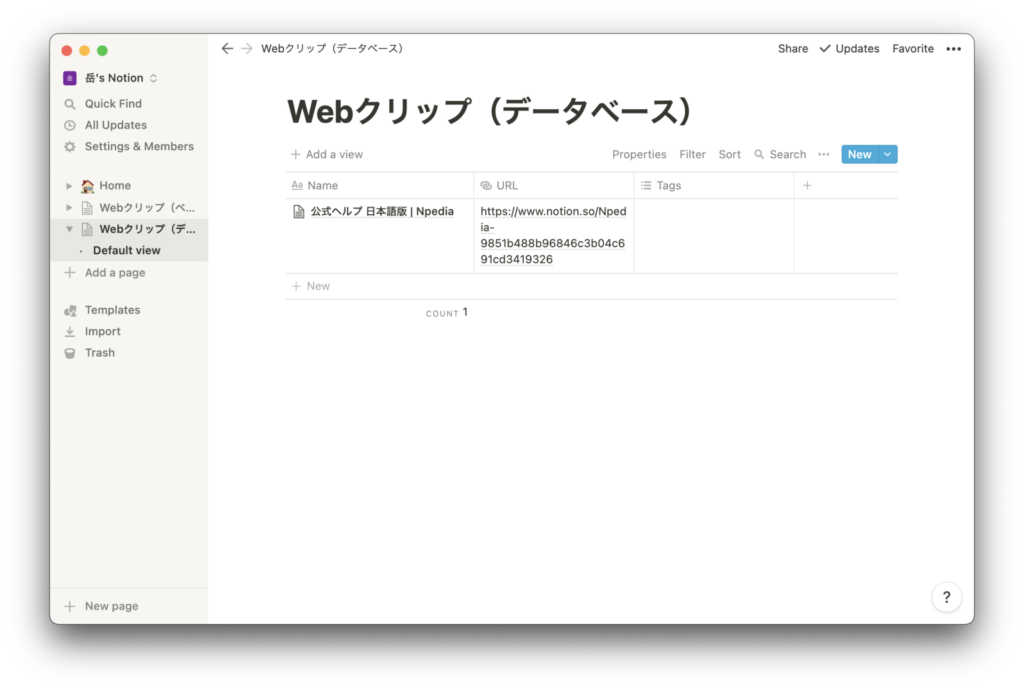This screenshot has width=1024, height=690.
Task: Click the page title Webクリップ（データベース）
Action: [490, 112]
